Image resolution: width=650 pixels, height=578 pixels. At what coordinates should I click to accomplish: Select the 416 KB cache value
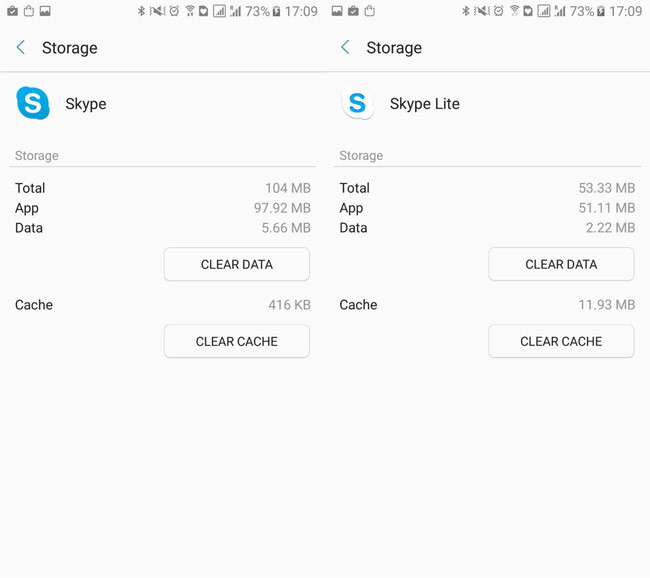coord(289,305)
